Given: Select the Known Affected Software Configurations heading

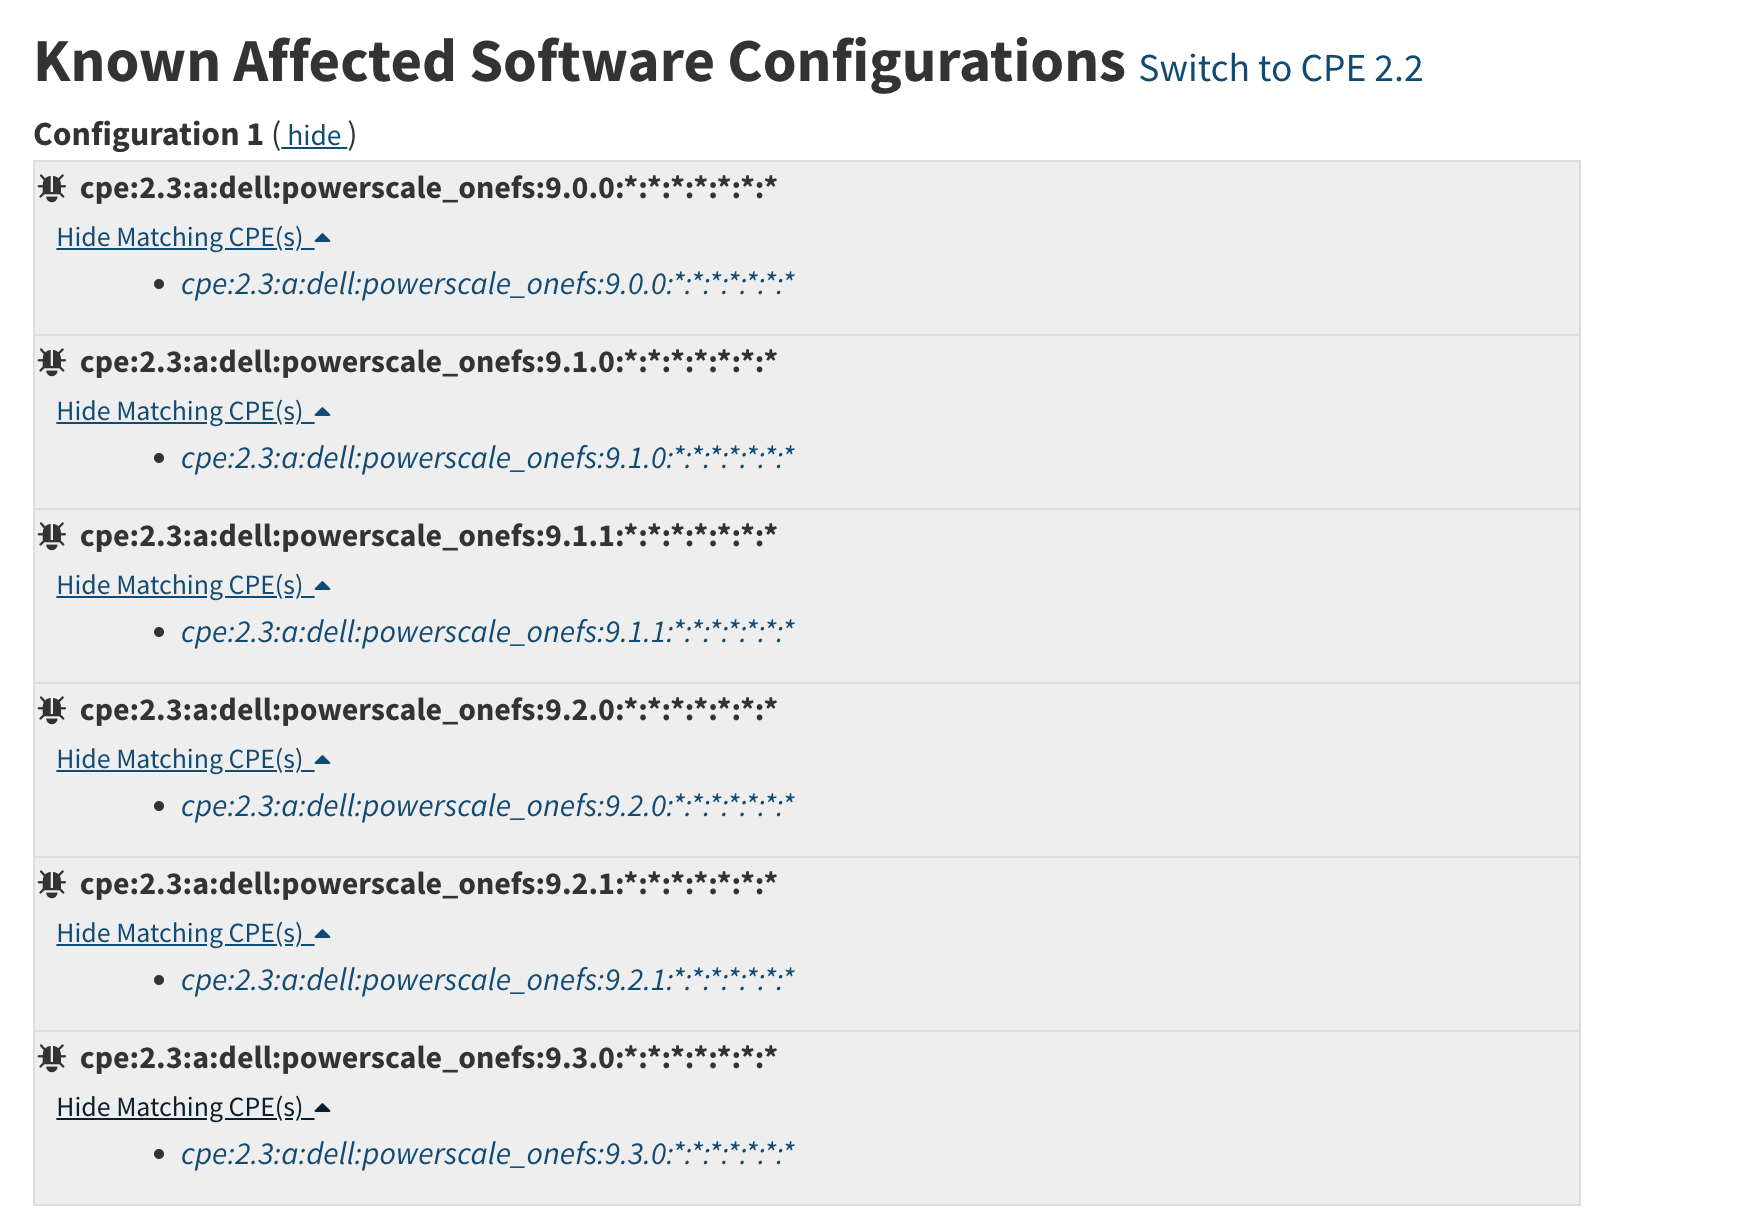Looking at the screenshot, I should [580, 60].
